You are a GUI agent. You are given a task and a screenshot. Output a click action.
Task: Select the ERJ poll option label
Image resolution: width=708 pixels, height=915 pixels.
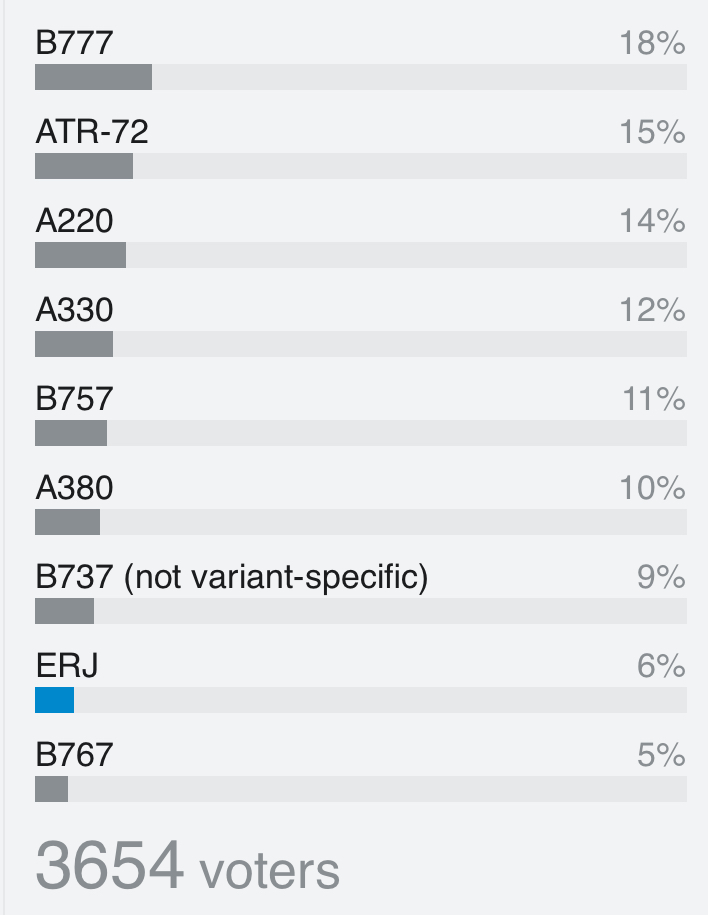[67, 666]
